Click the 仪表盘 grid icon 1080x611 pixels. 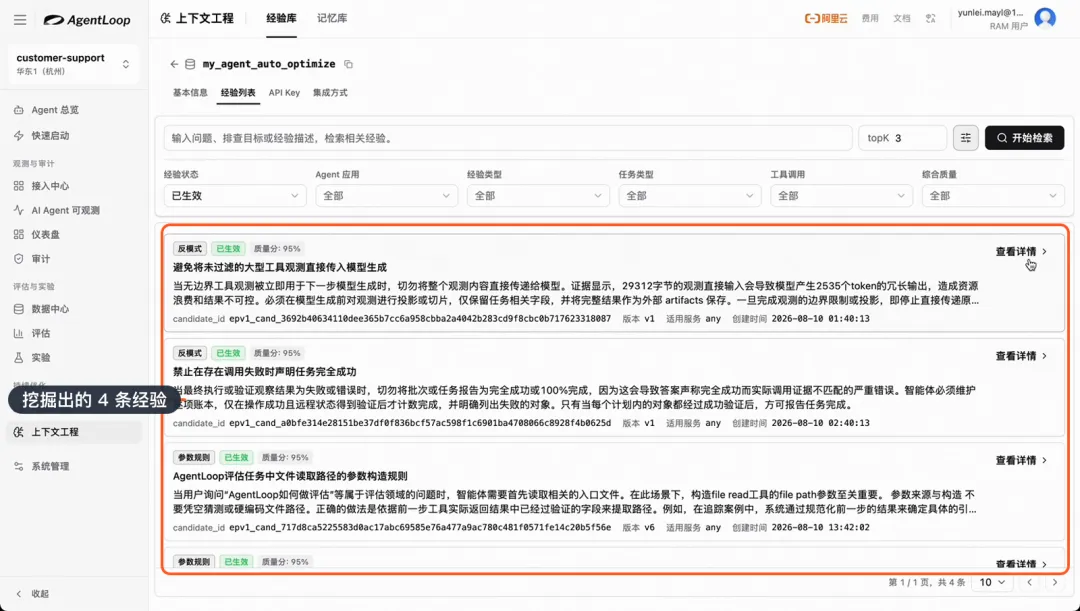(19, 234)
